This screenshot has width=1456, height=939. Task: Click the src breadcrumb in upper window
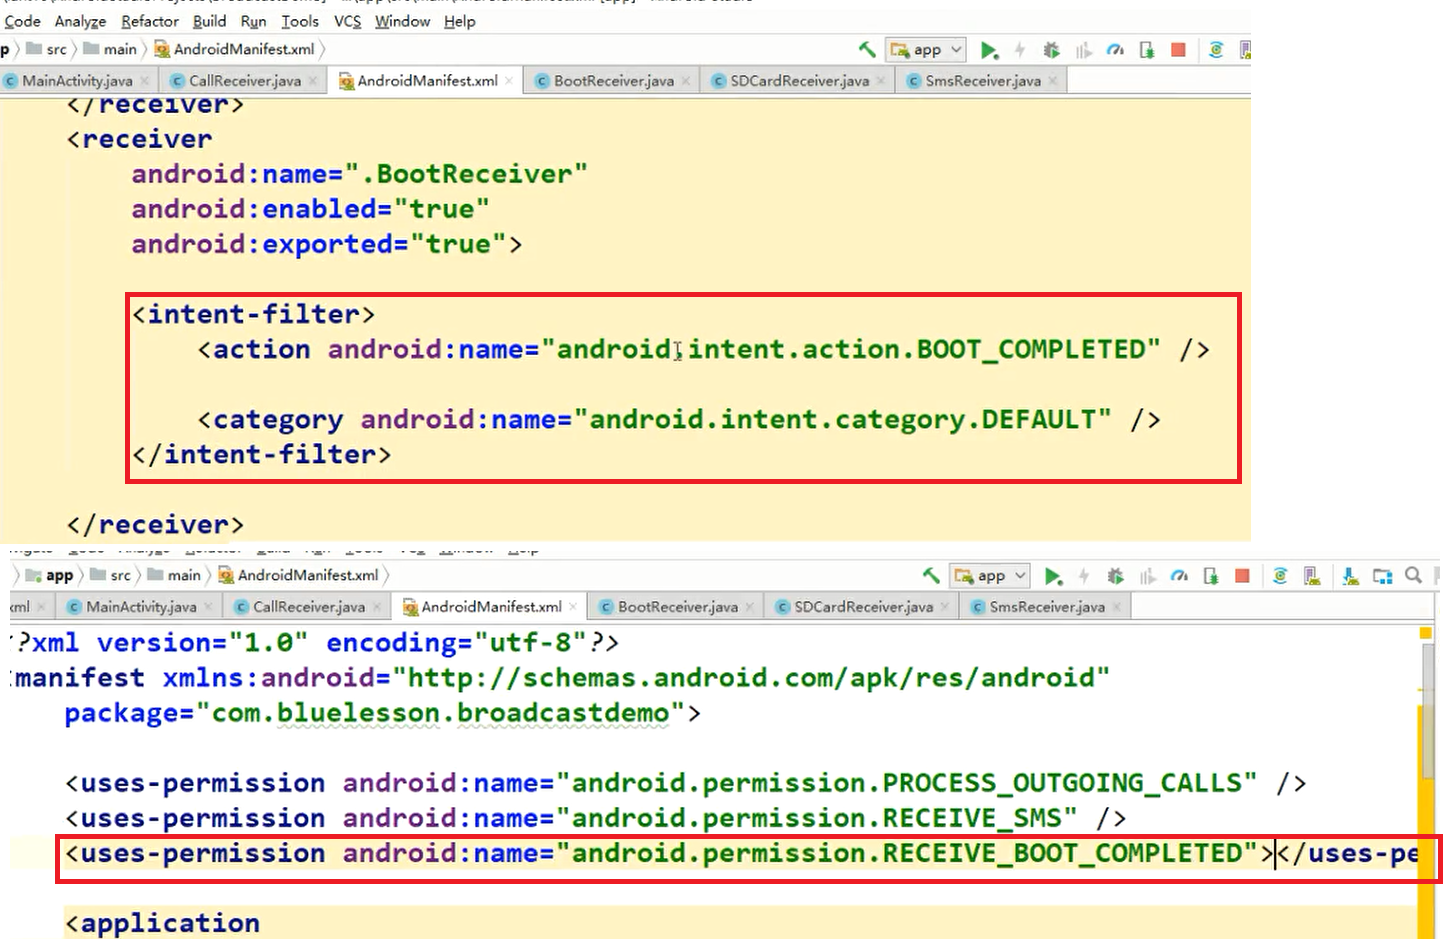pyautogui.click(x=47, y=49)
